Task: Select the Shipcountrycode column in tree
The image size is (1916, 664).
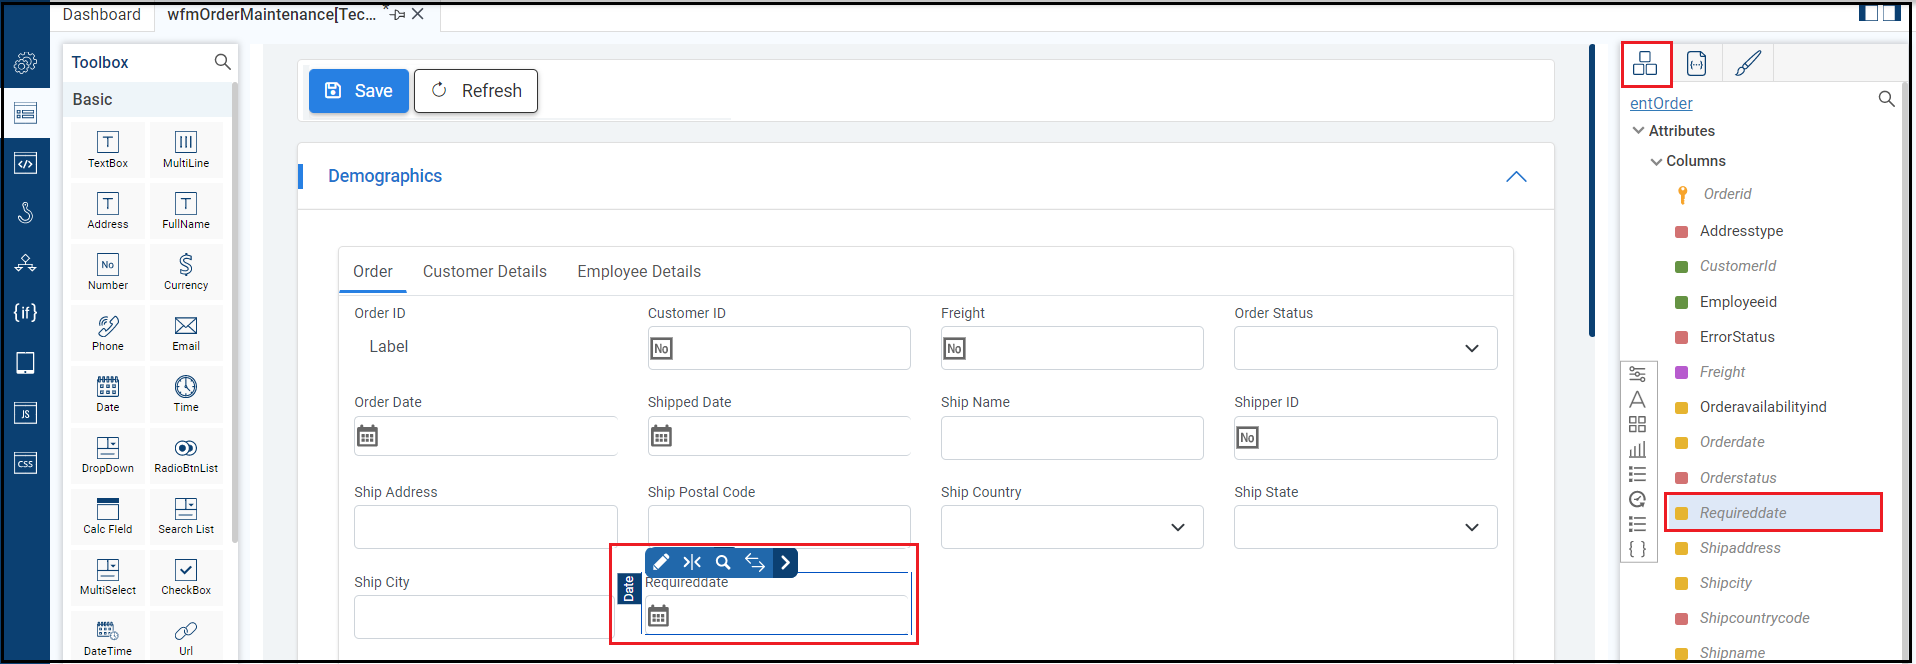Action: tap(1754, 618)
